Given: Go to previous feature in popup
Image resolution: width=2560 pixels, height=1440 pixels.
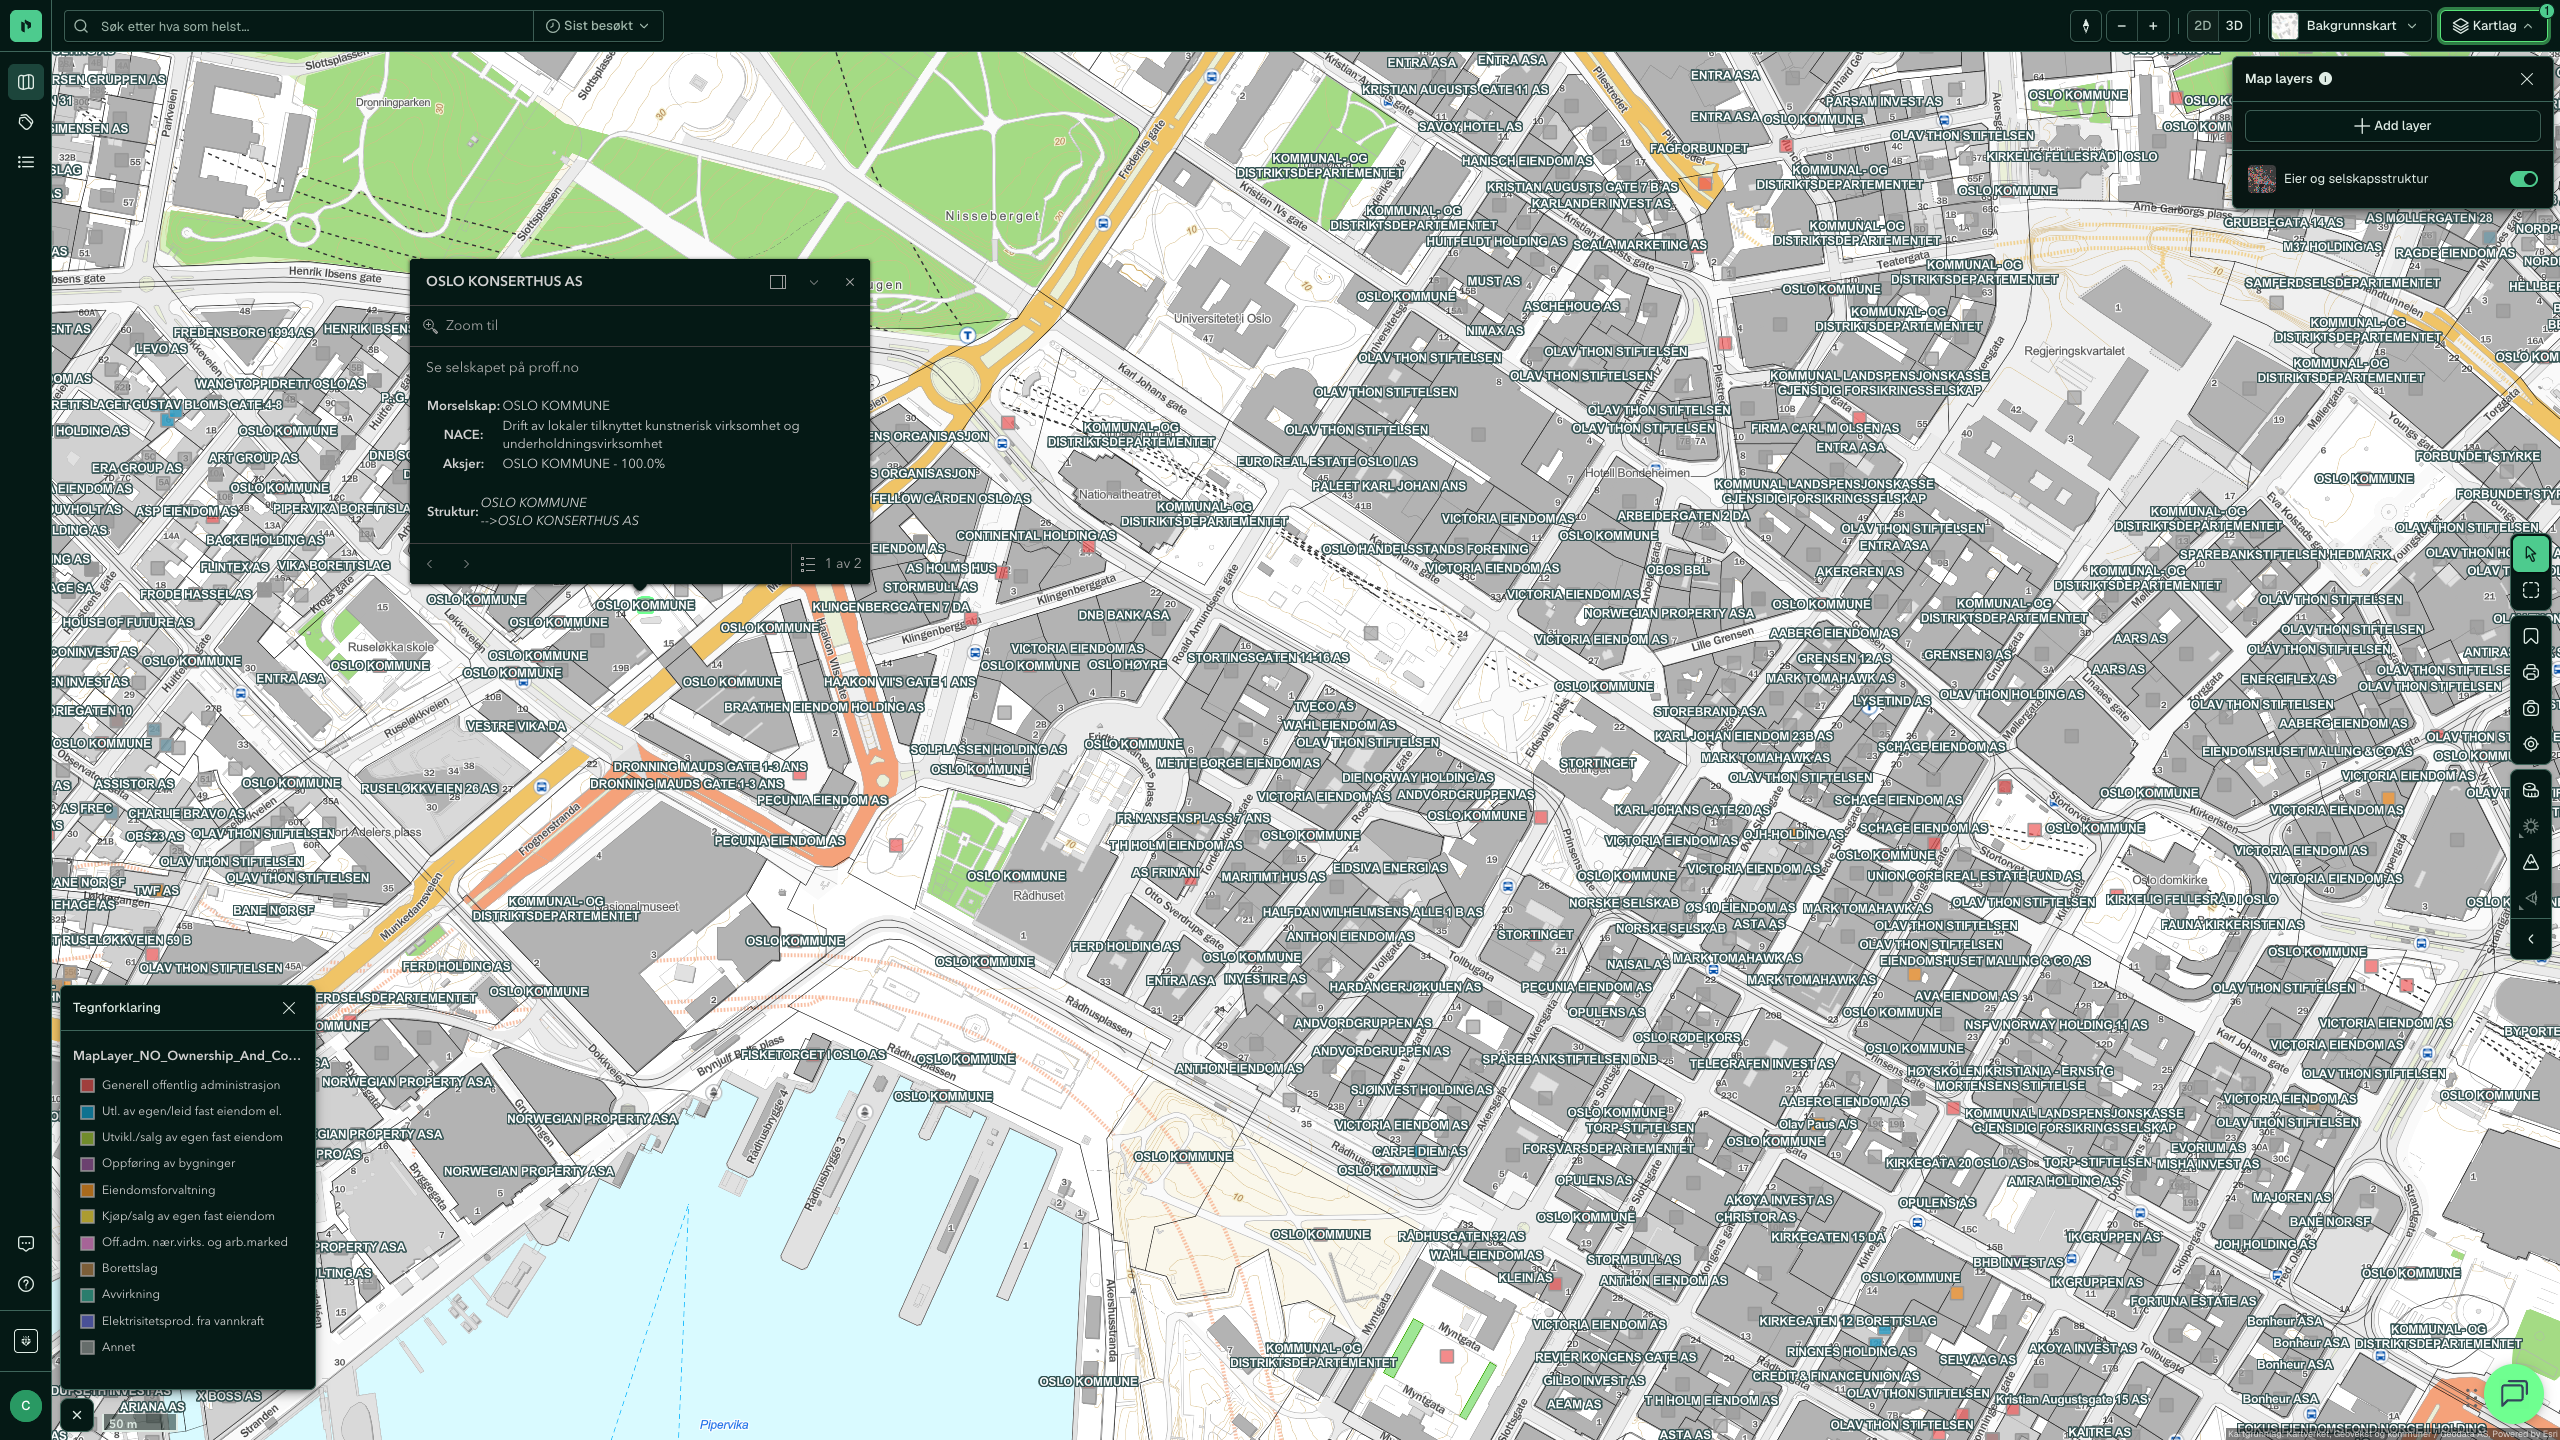Looking at the screenshot, I should point(430,564).
